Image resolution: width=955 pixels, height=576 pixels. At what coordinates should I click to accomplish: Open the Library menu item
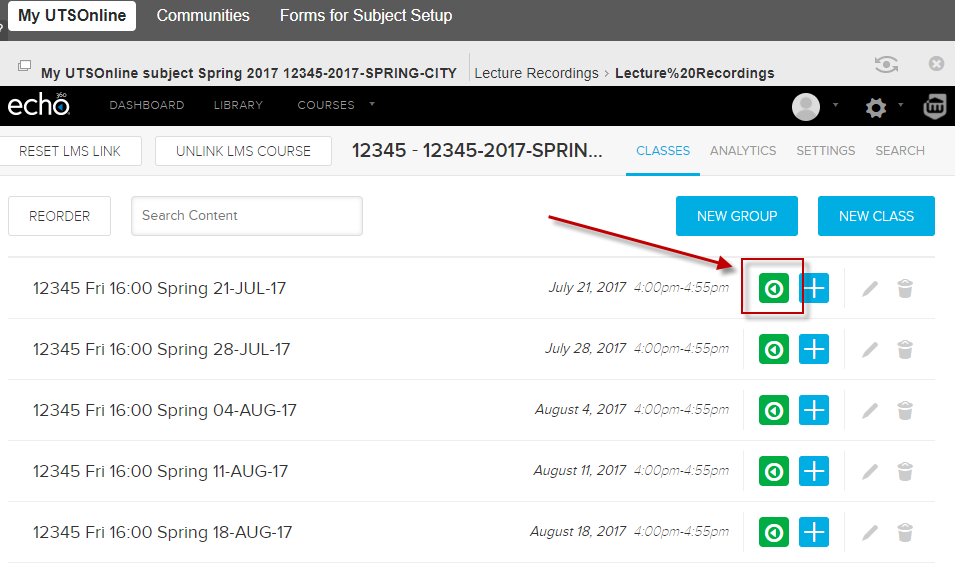[x=238, y=105]
